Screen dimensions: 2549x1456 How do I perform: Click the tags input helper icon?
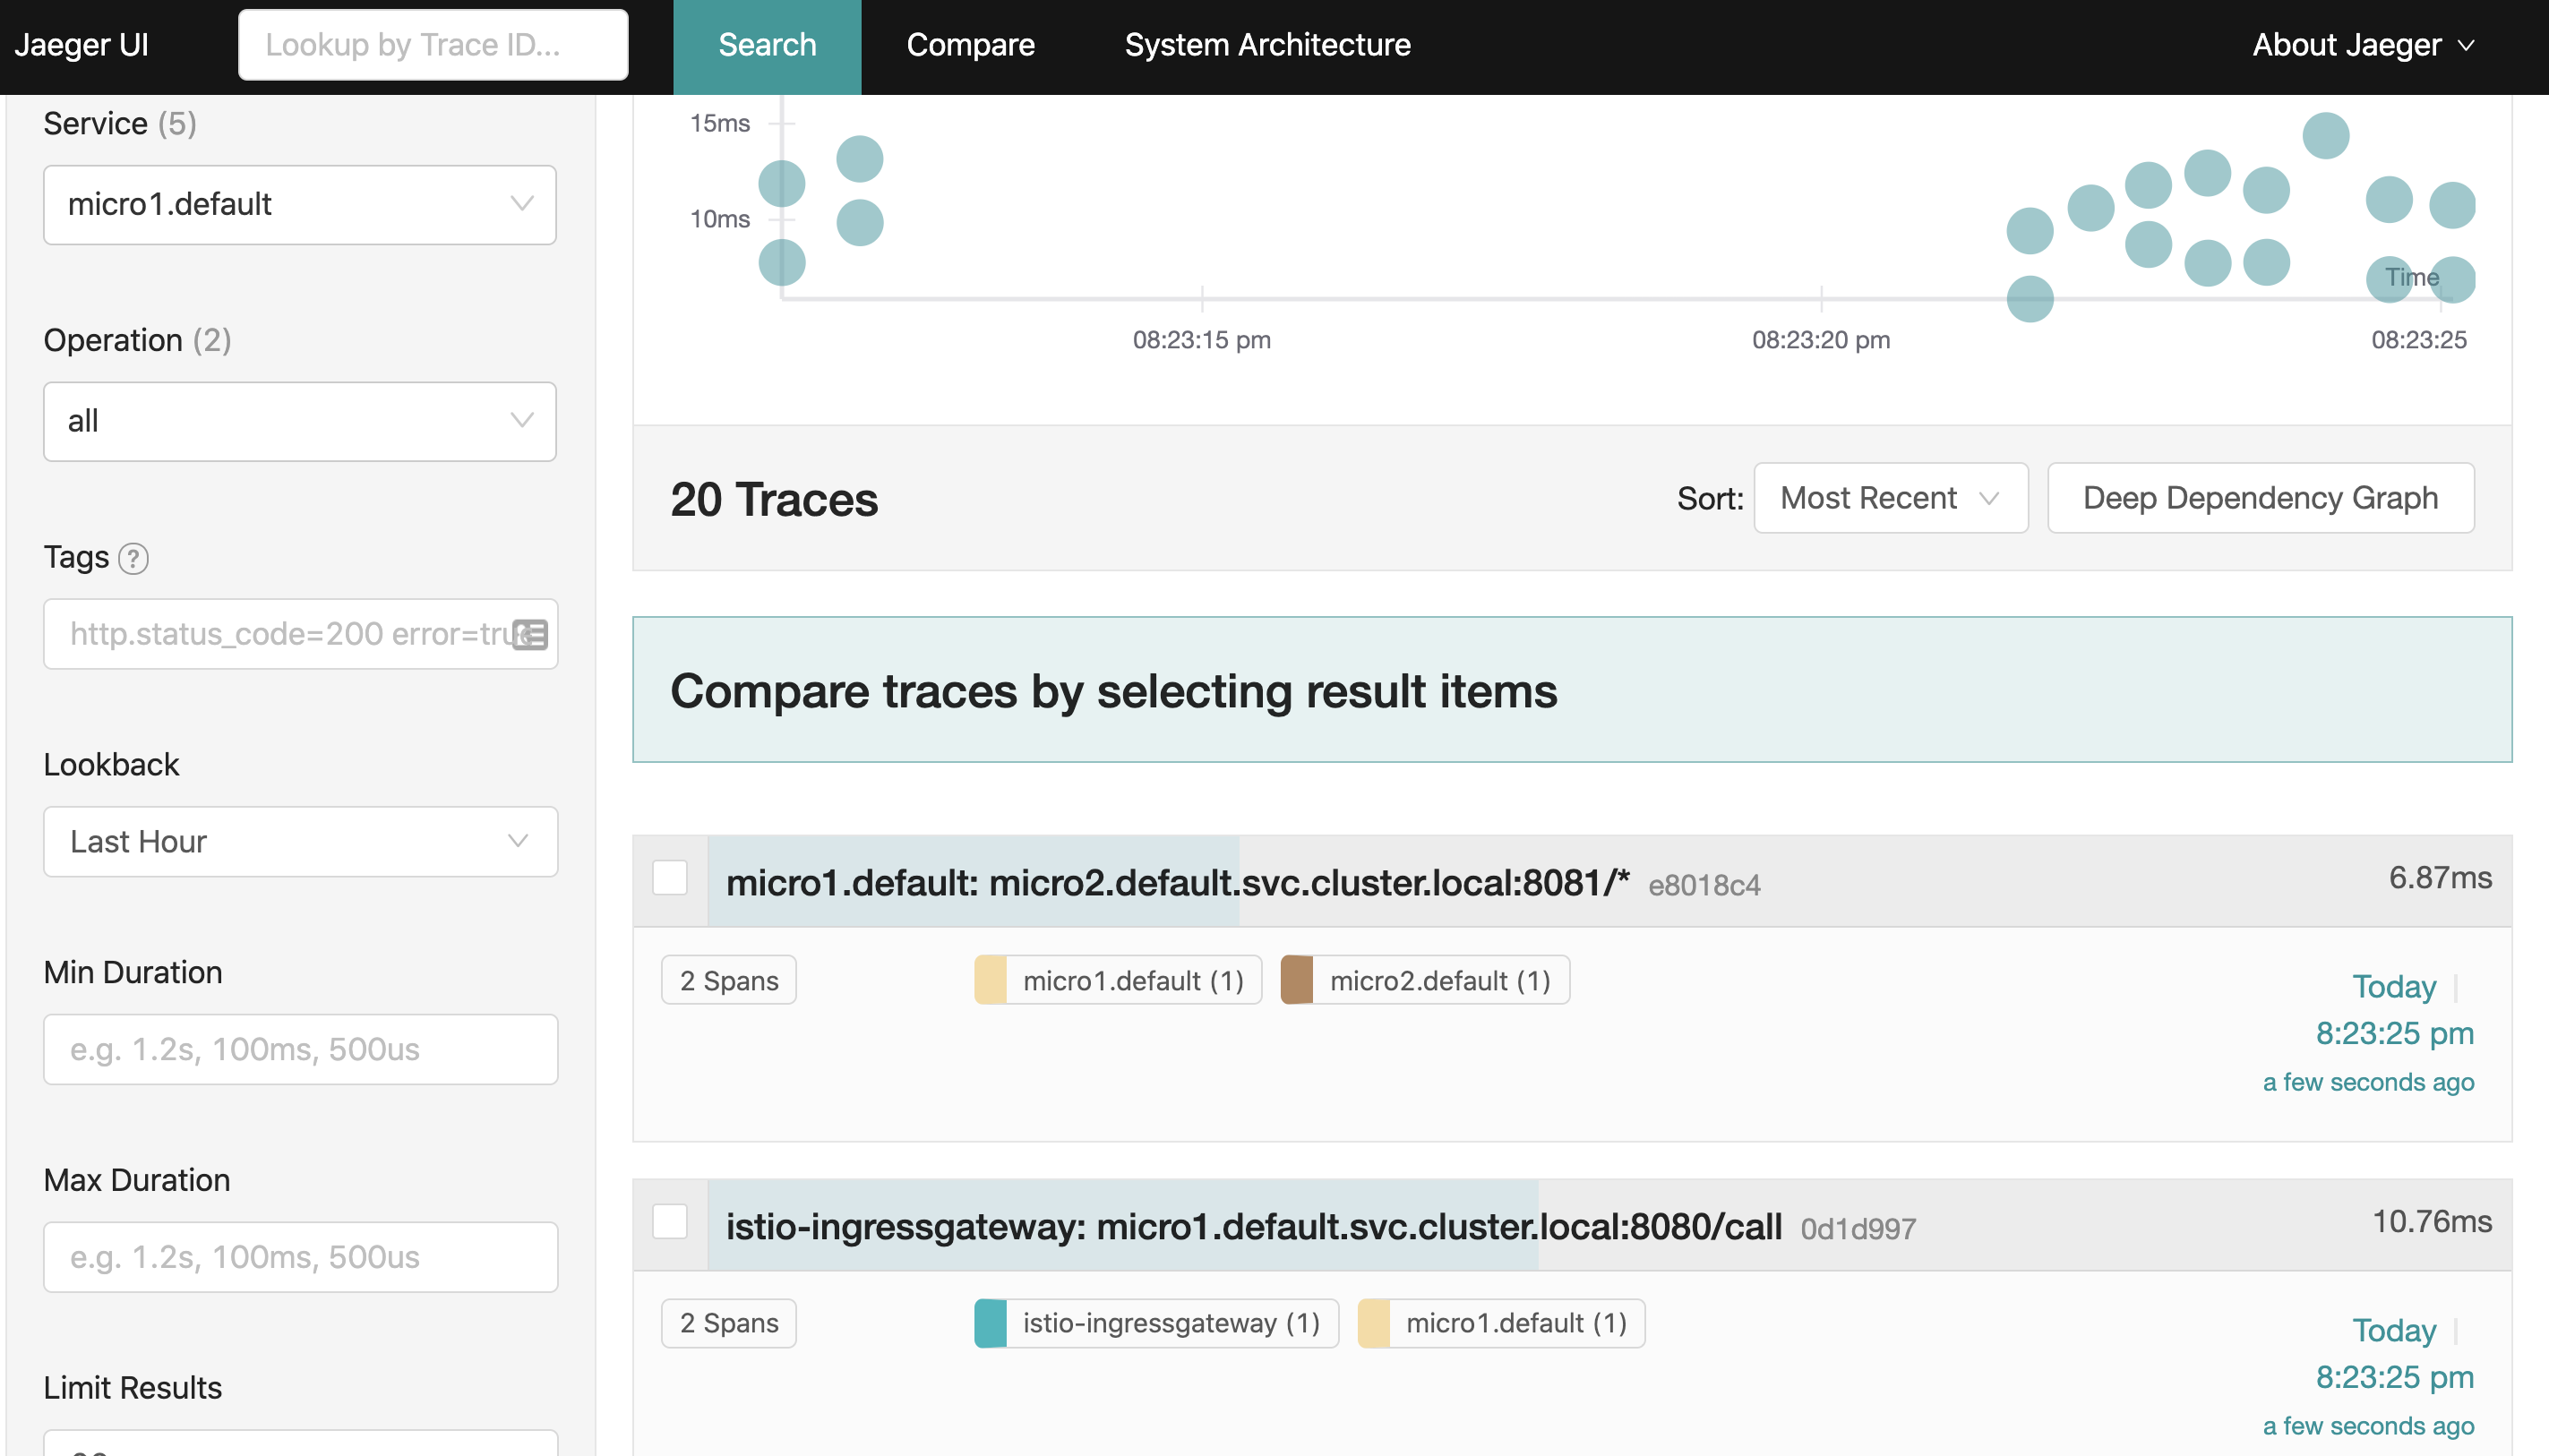pos(530,634)
